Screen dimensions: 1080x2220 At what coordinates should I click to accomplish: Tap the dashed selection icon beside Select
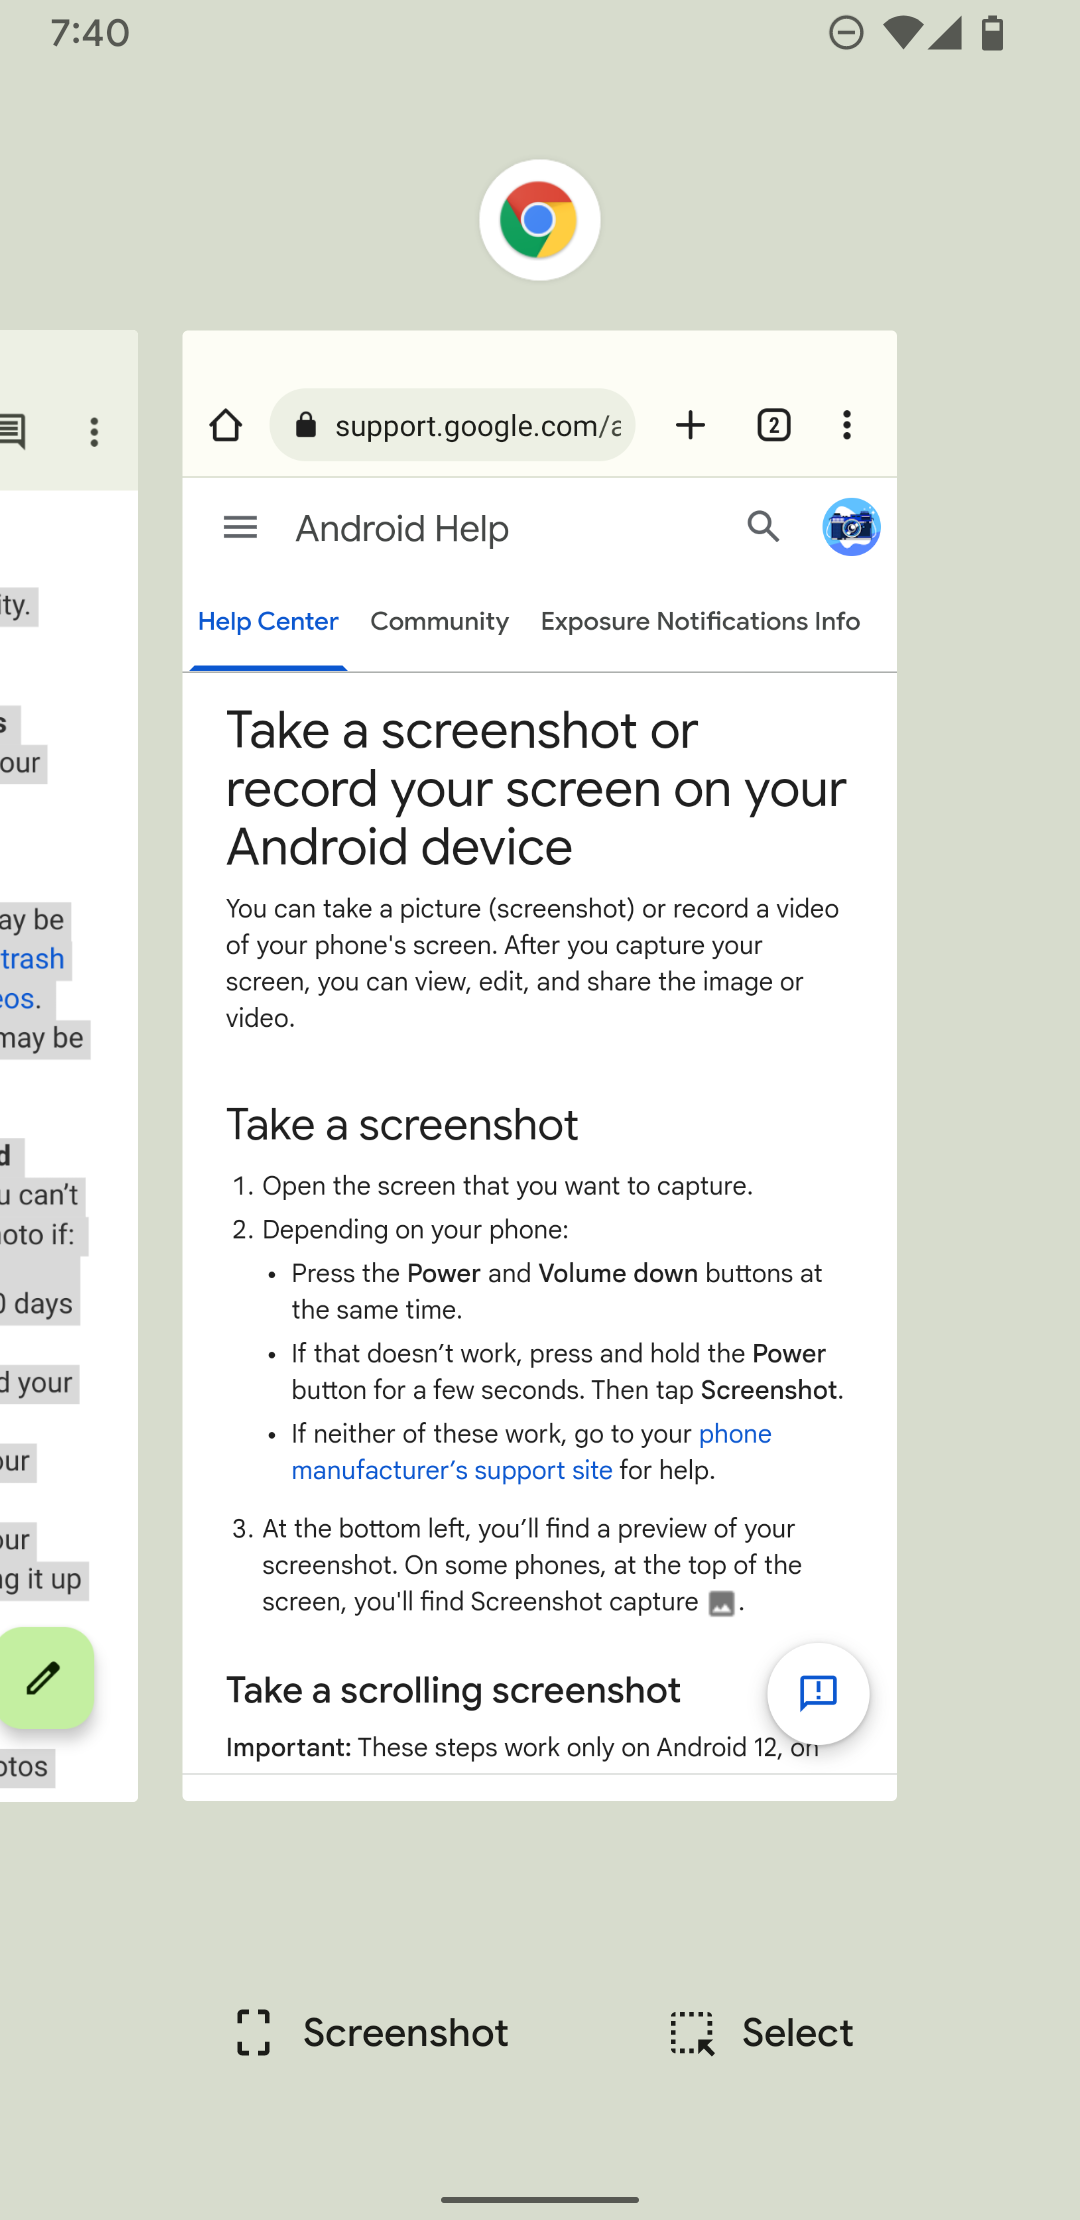click(x=692, y=2033)
